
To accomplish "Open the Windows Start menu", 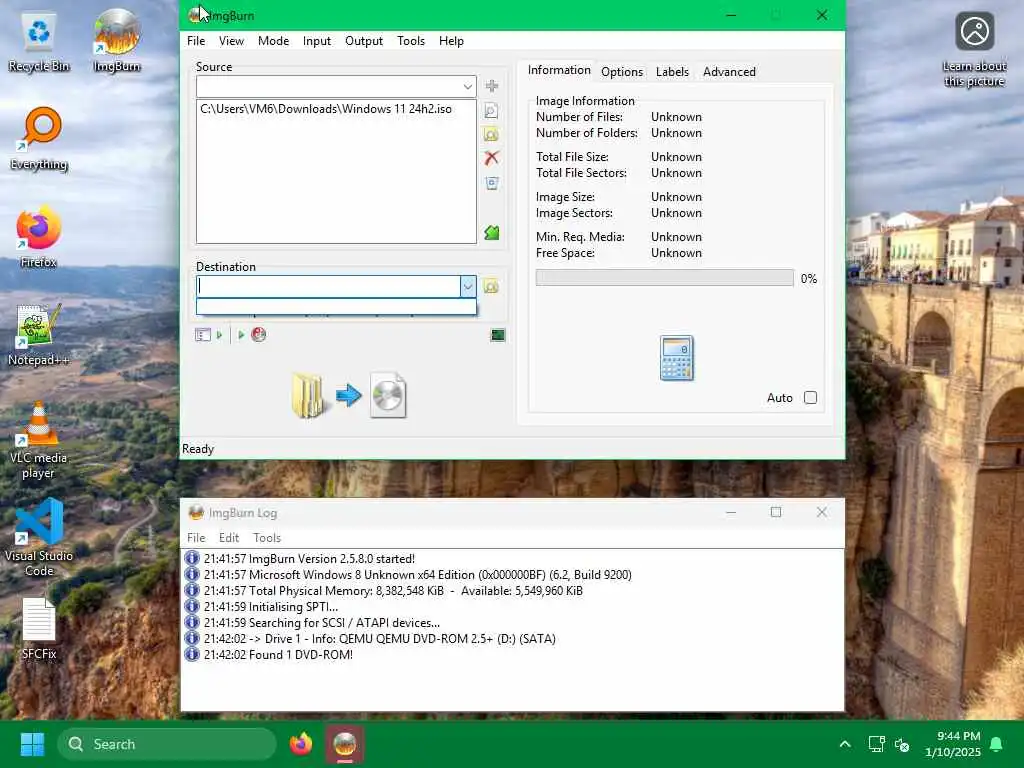I will [x=32, y=744].
